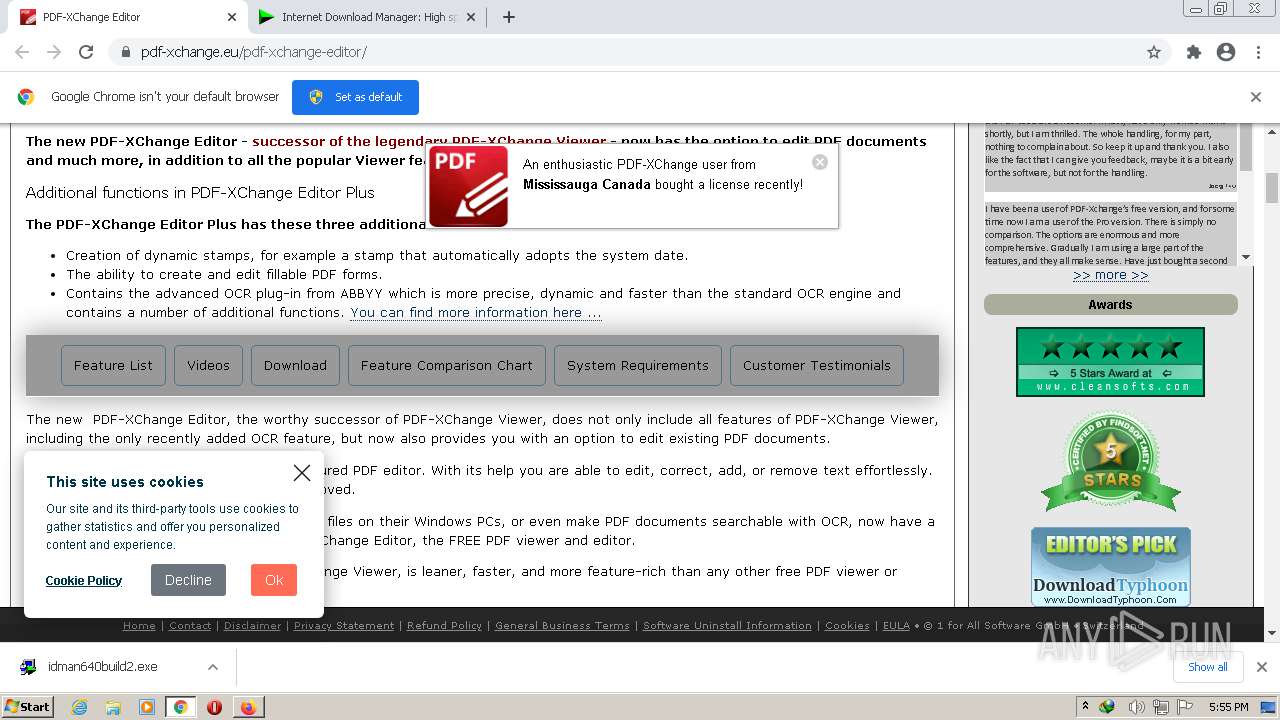Open the Home footer link
Viewport: 1280px width, 720px height.
(139, 626)
